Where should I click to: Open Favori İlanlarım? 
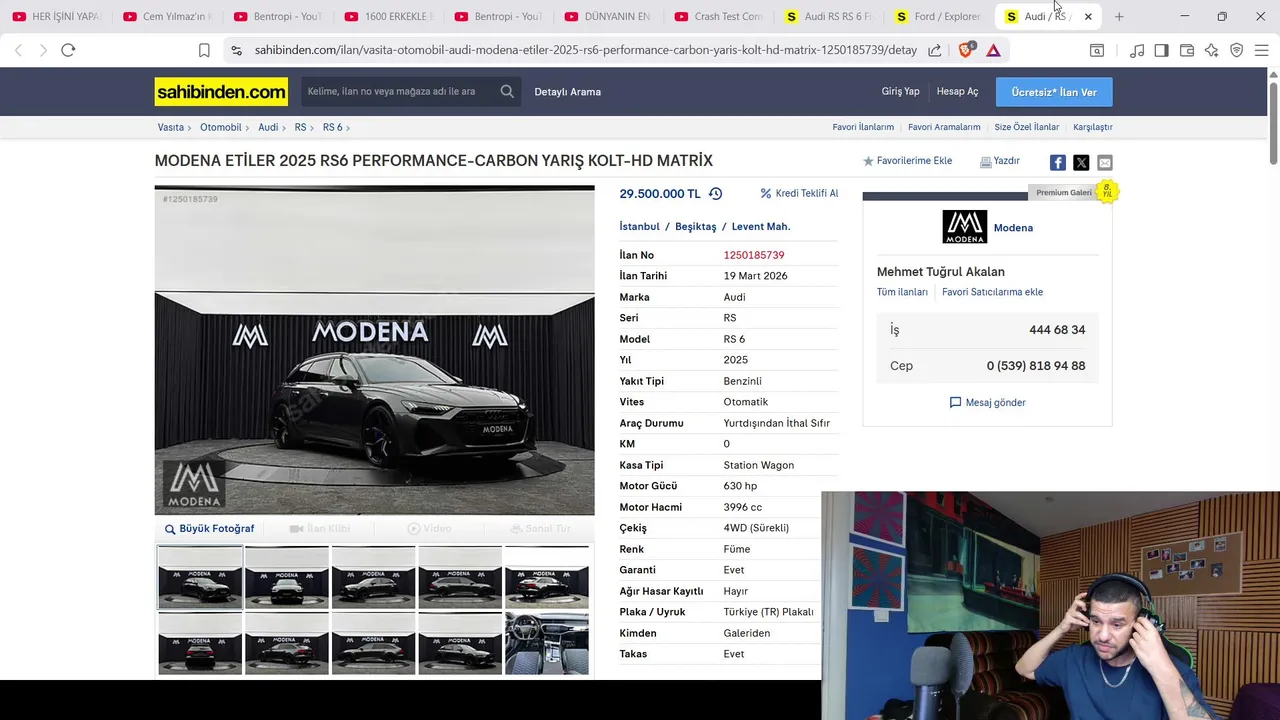pos(863,127)
